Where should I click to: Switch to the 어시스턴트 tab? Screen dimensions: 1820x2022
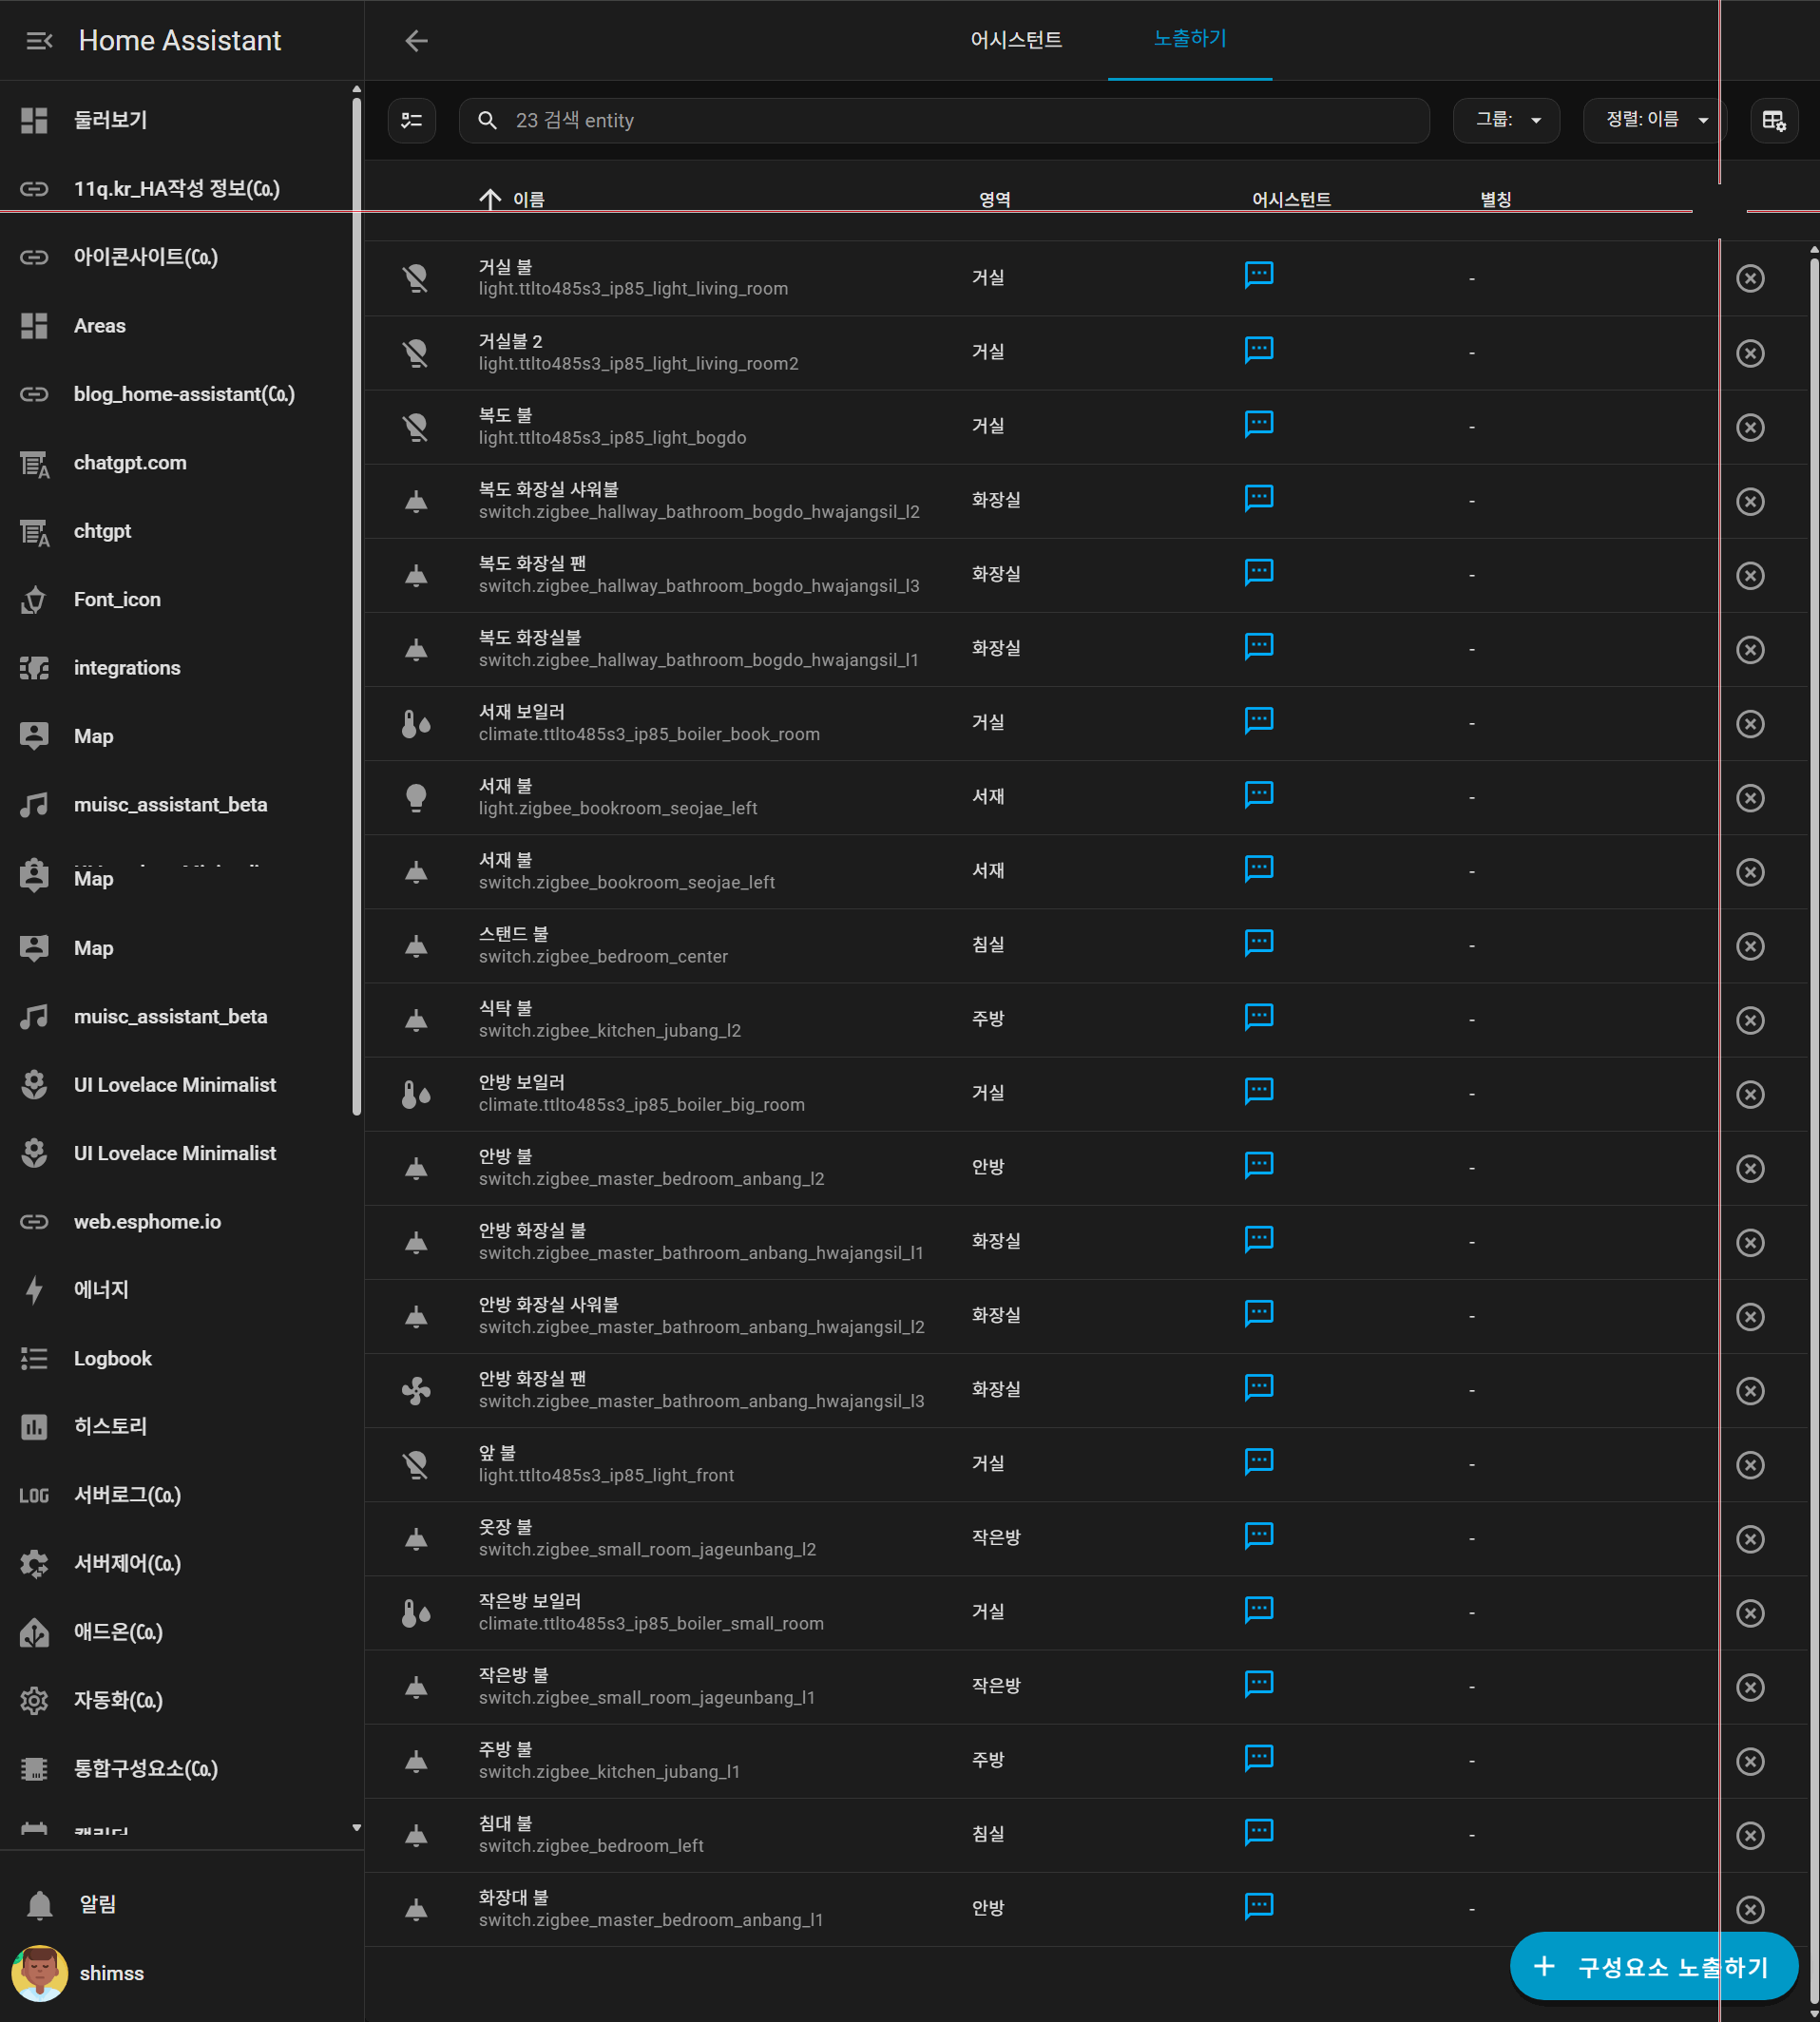(x=1016, y=40)
